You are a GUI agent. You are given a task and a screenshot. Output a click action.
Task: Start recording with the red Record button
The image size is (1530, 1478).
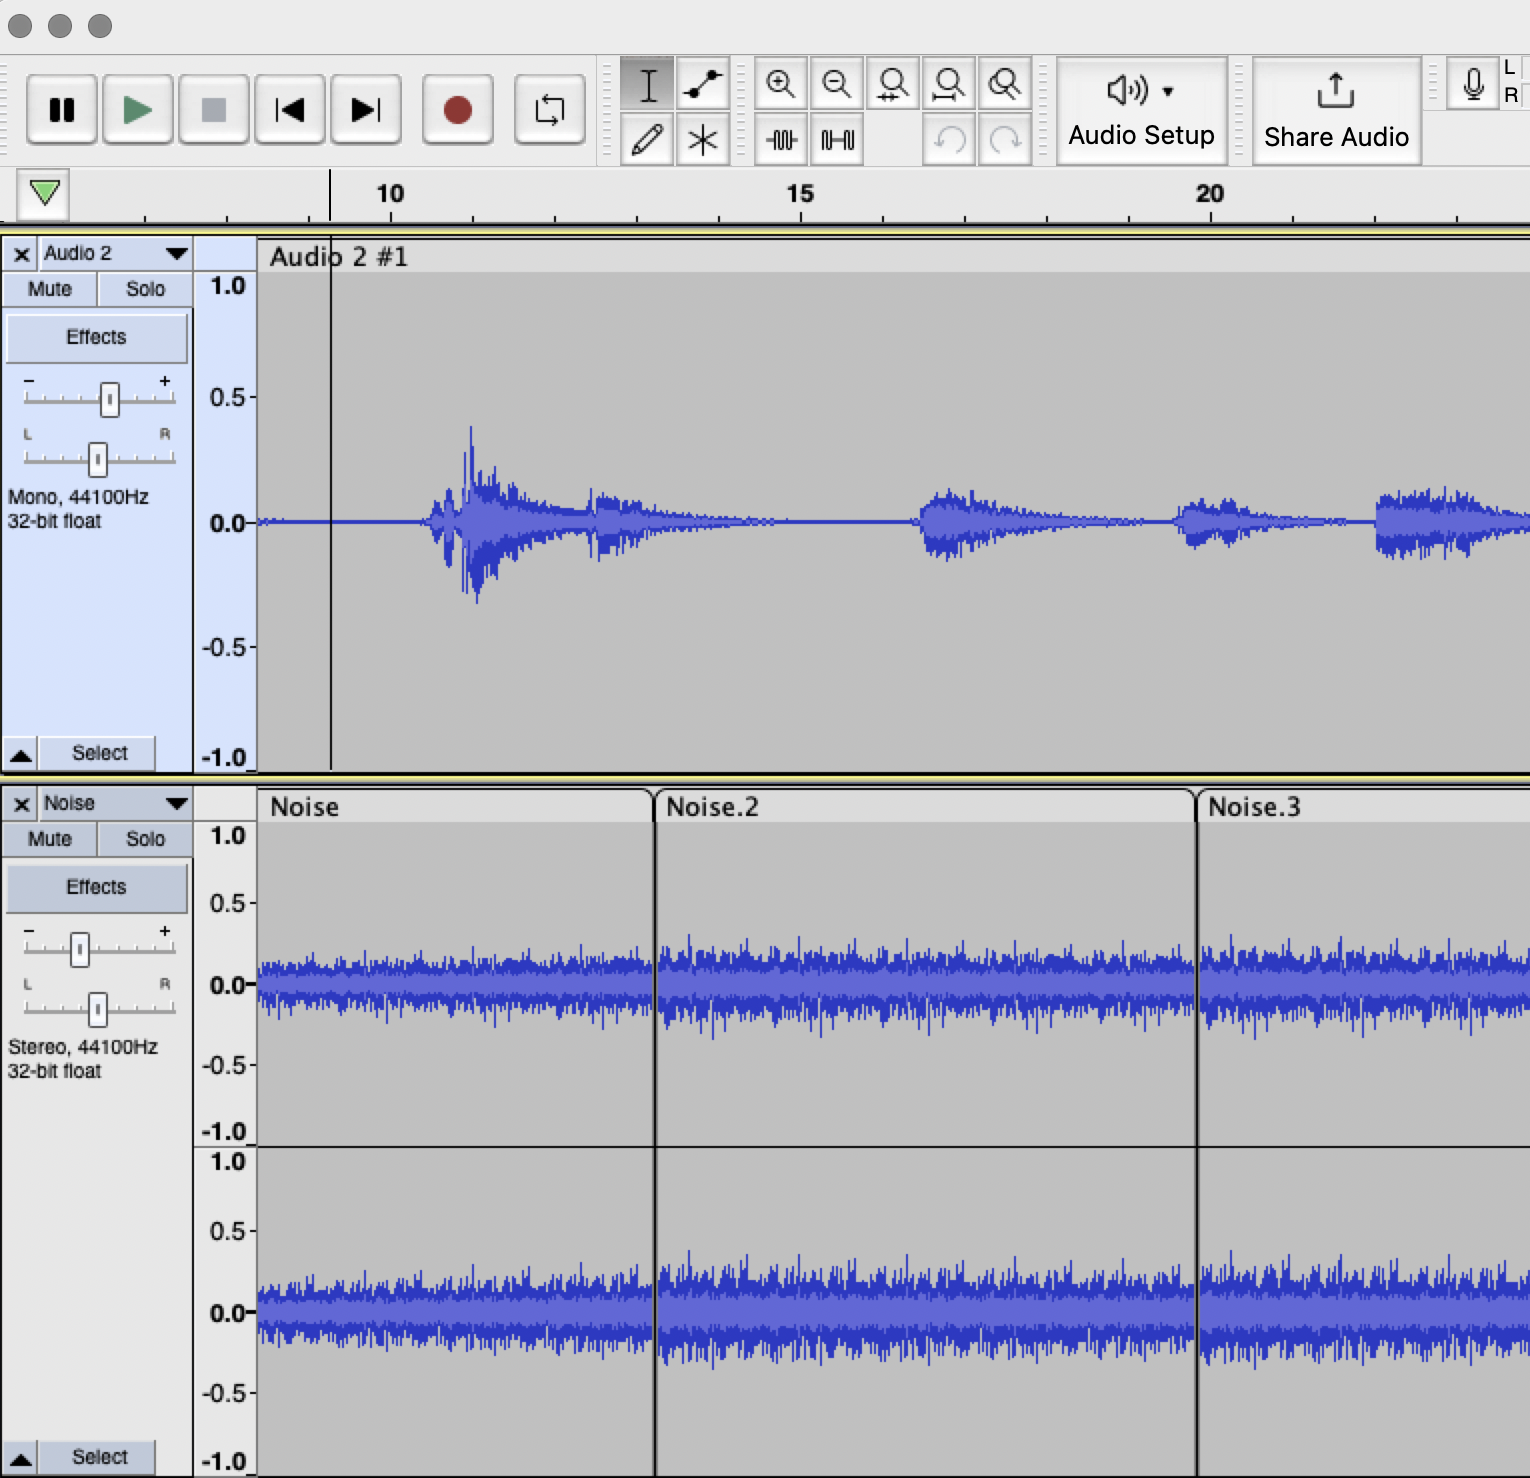coord(458,110)
